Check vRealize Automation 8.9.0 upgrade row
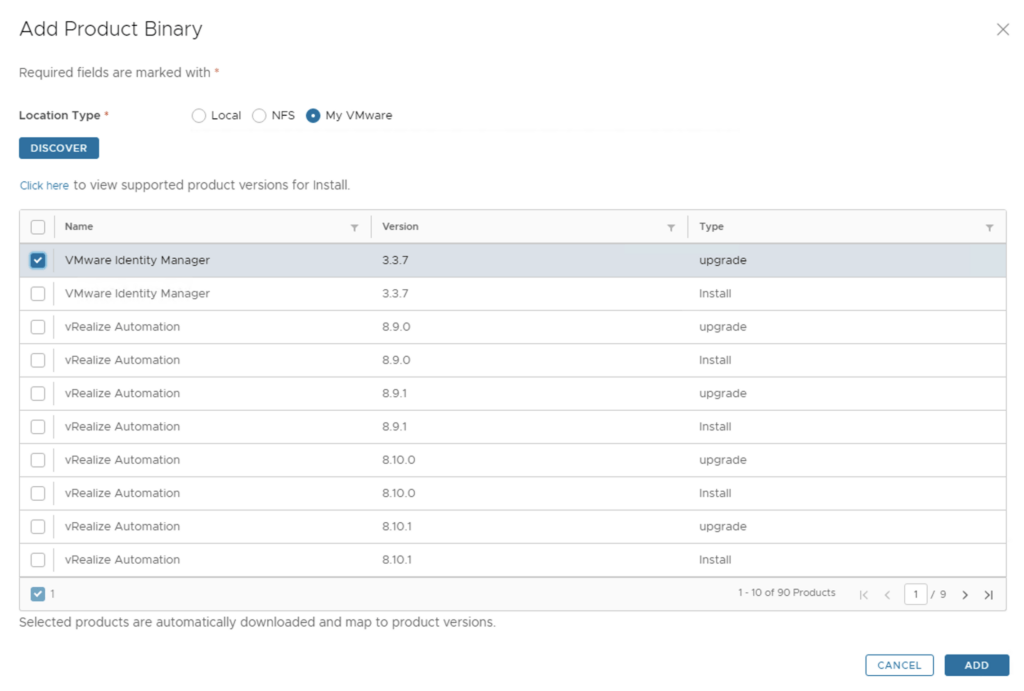The image size is (1024, 691). click(38, 327)
